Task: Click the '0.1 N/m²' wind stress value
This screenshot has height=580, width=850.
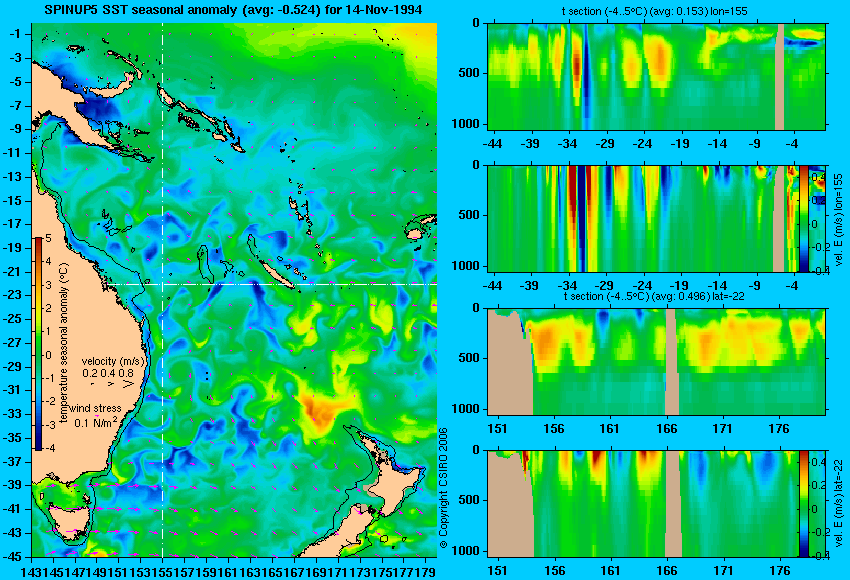Action: (95, 422)
